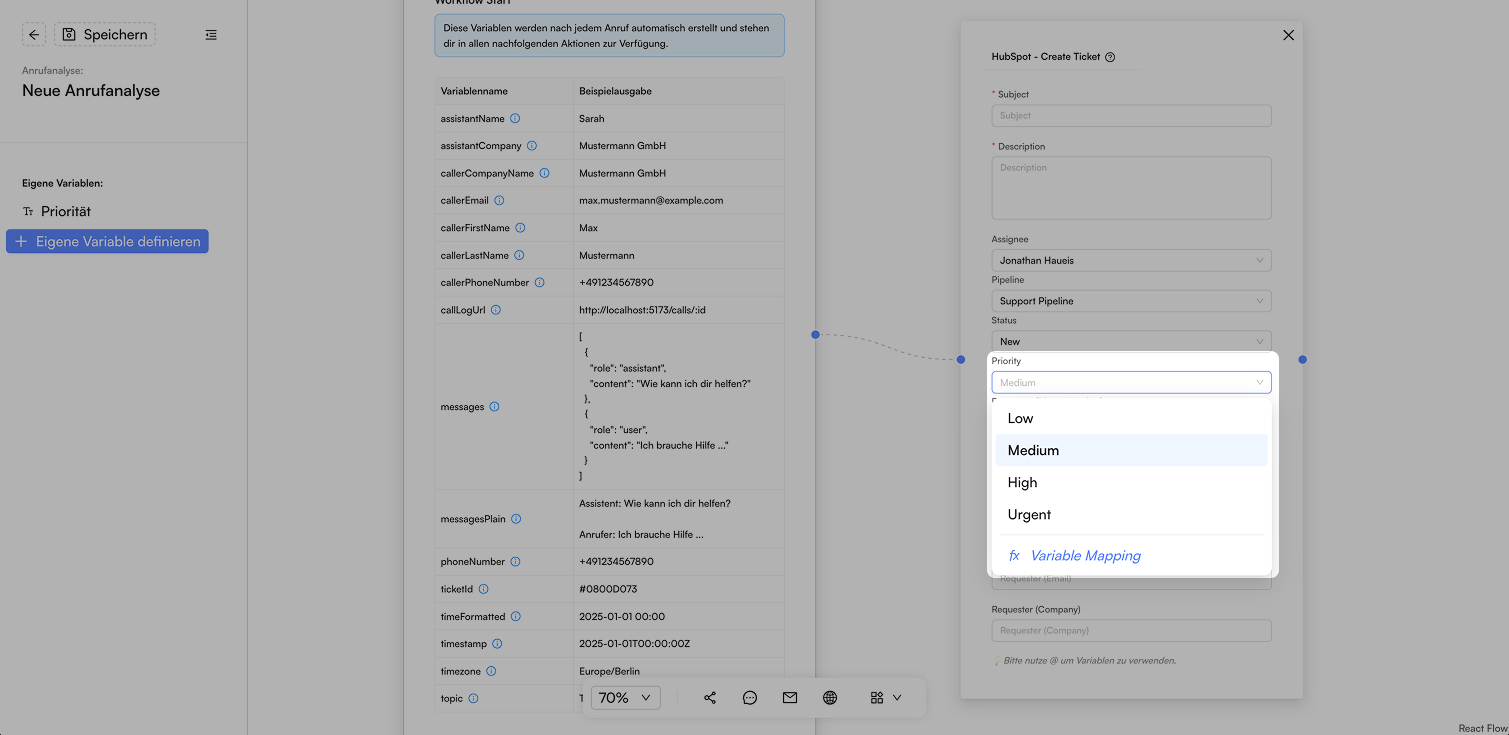The width and height of the screenshot is (1509, 735).
Task: Show info for messagesPlain variable
Action: coord(516,519)
